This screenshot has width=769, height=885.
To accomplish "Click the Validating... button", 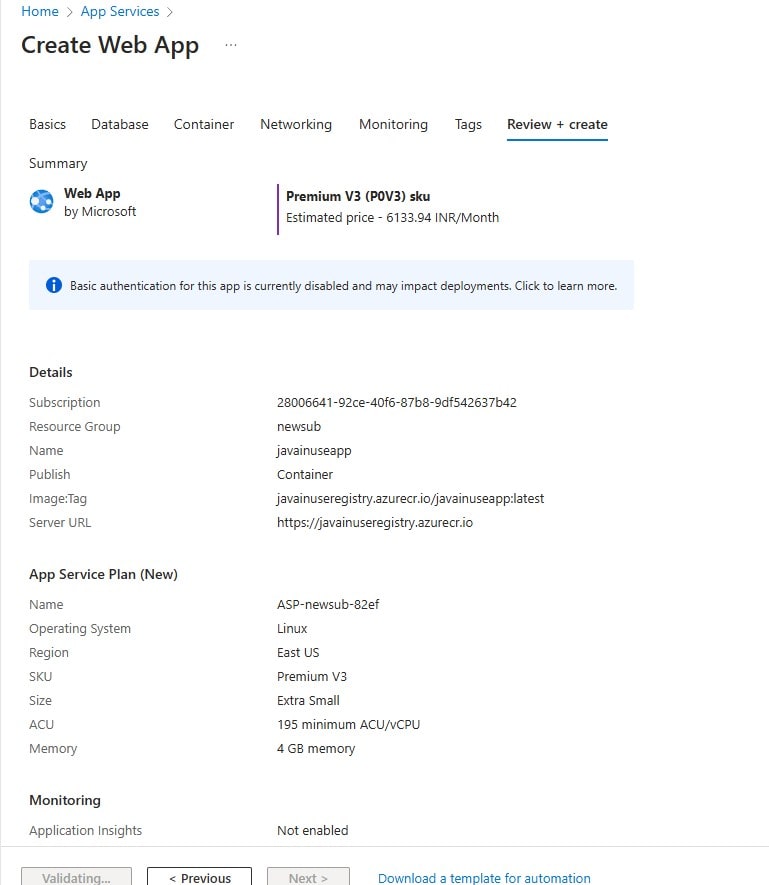I will coord(76,877).
